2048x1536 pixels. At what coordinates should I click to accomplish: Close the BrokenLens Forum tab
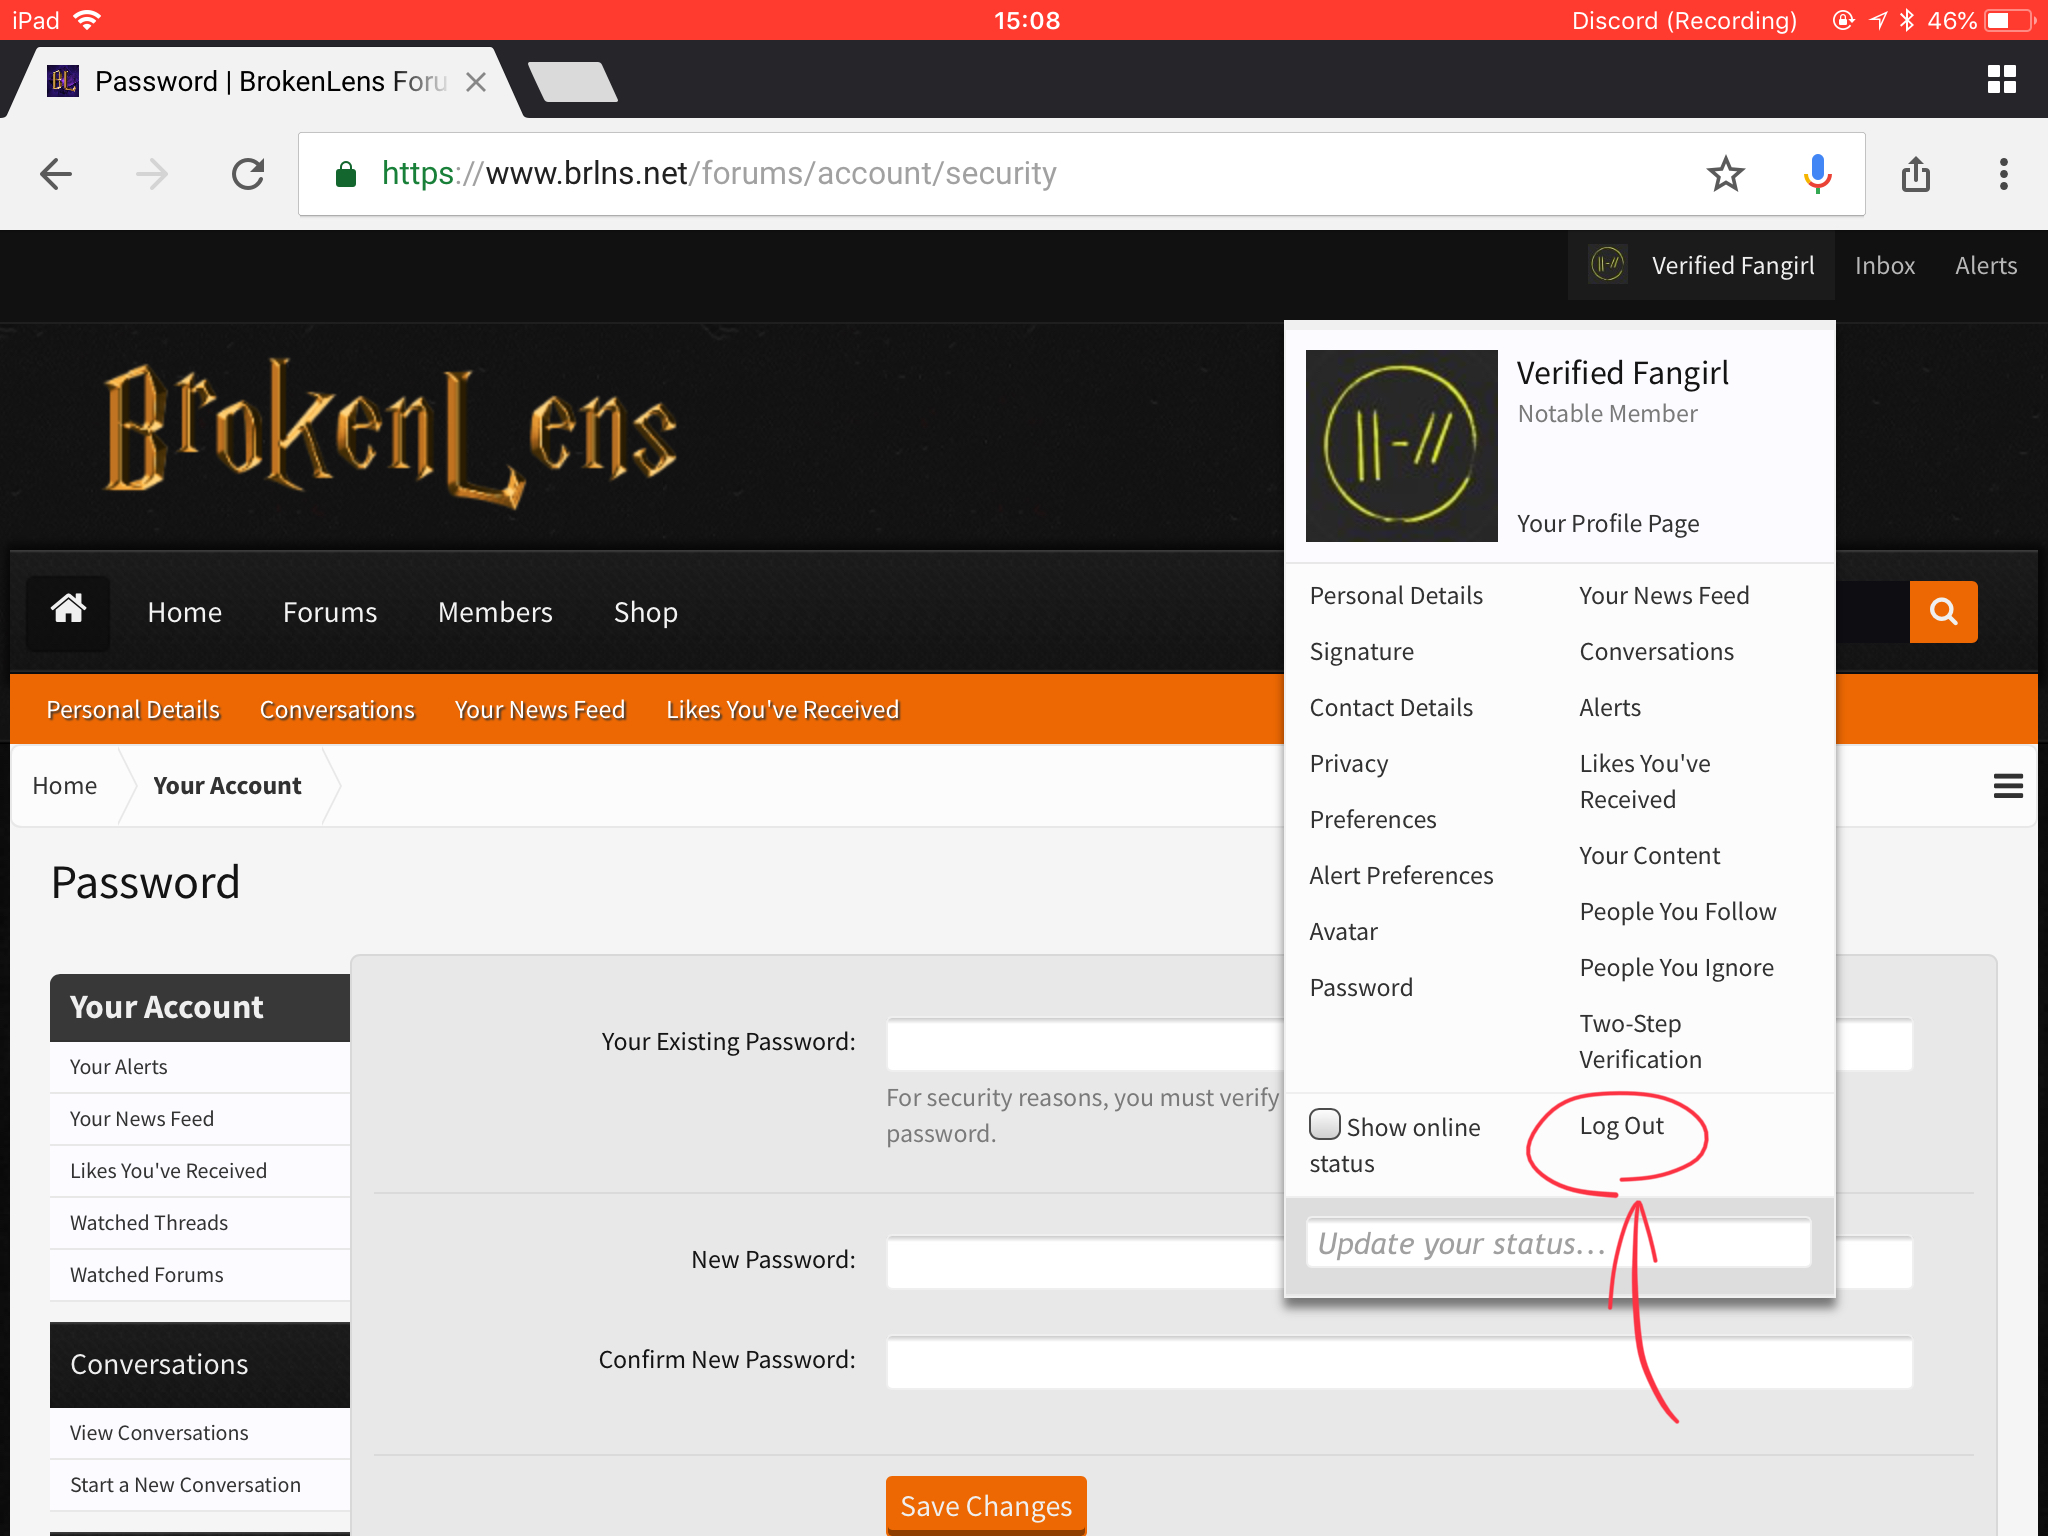tap(476, 82)
